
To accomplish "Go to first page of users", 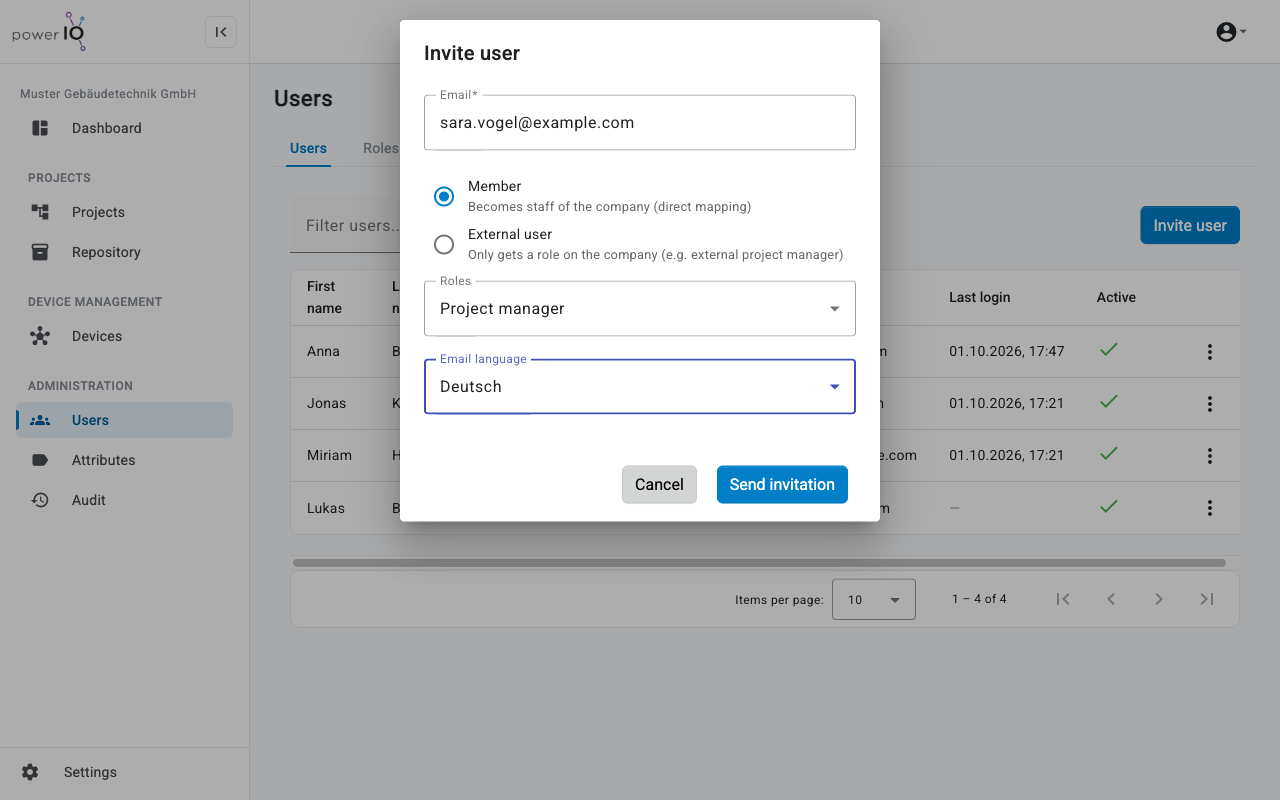I will [1063, 599].
